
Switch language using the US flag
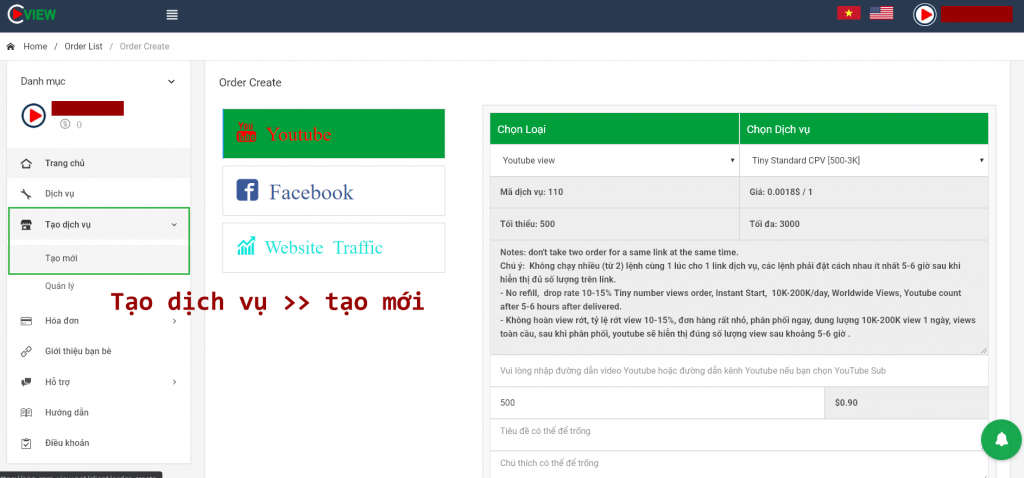[x=882, y=12]
